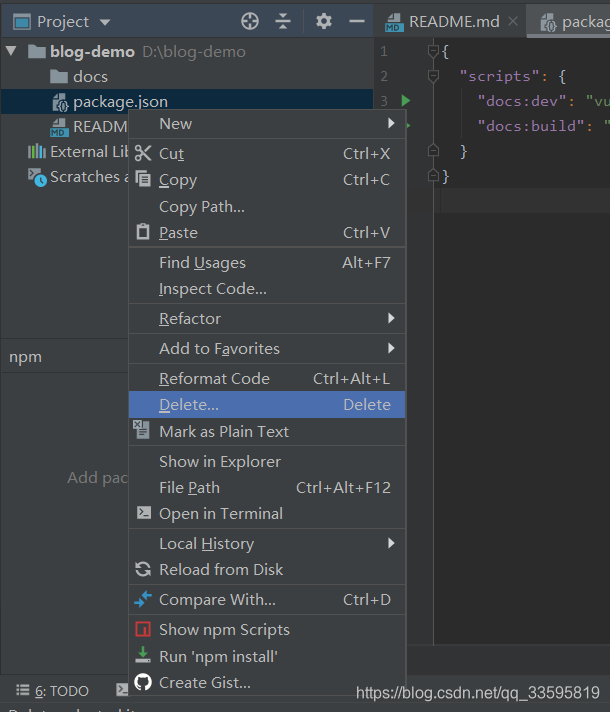
Task: Click the red npm Scripts icon
Action: 143,629
